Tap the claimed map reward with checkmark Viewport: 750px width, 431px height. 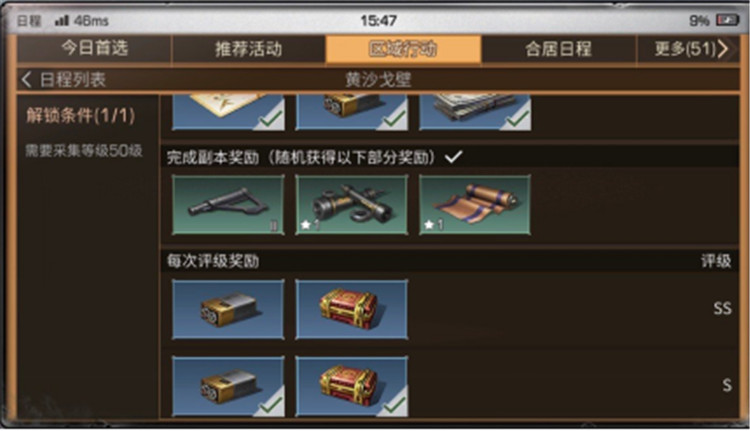coord(228,112)
